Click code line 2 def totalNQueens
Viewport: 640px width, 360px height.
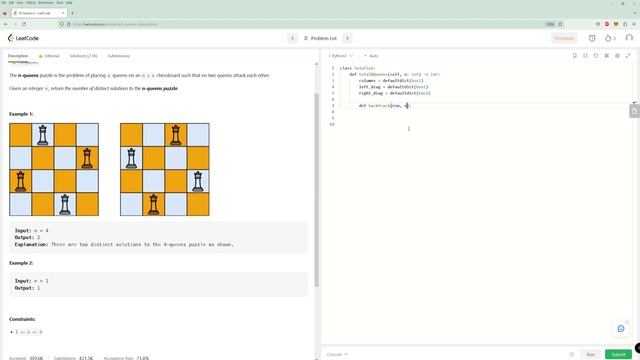pyautogui.click(x=394, y=74)
